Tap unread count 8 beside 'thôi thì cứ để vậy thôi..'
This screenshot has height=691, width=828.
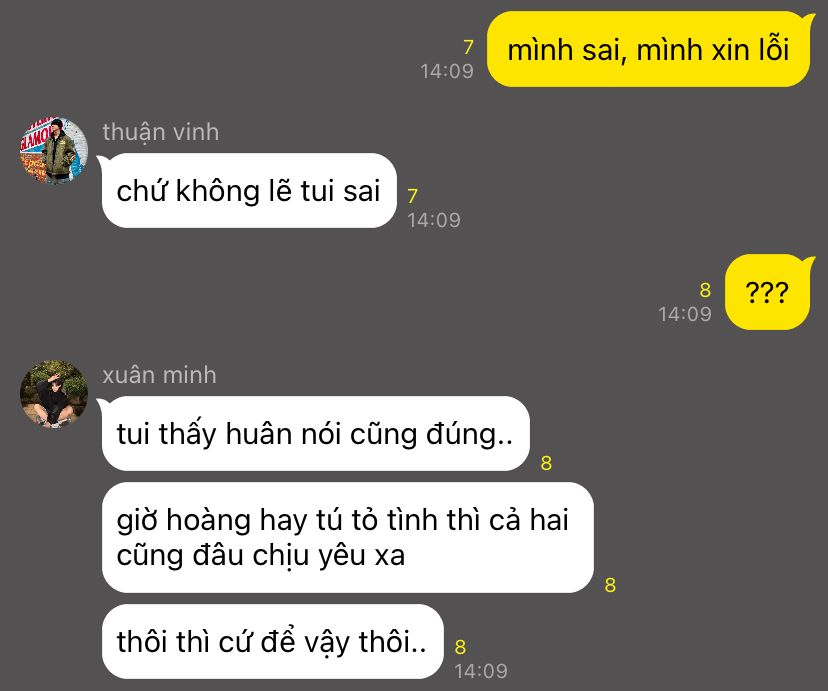coord(460,647)
